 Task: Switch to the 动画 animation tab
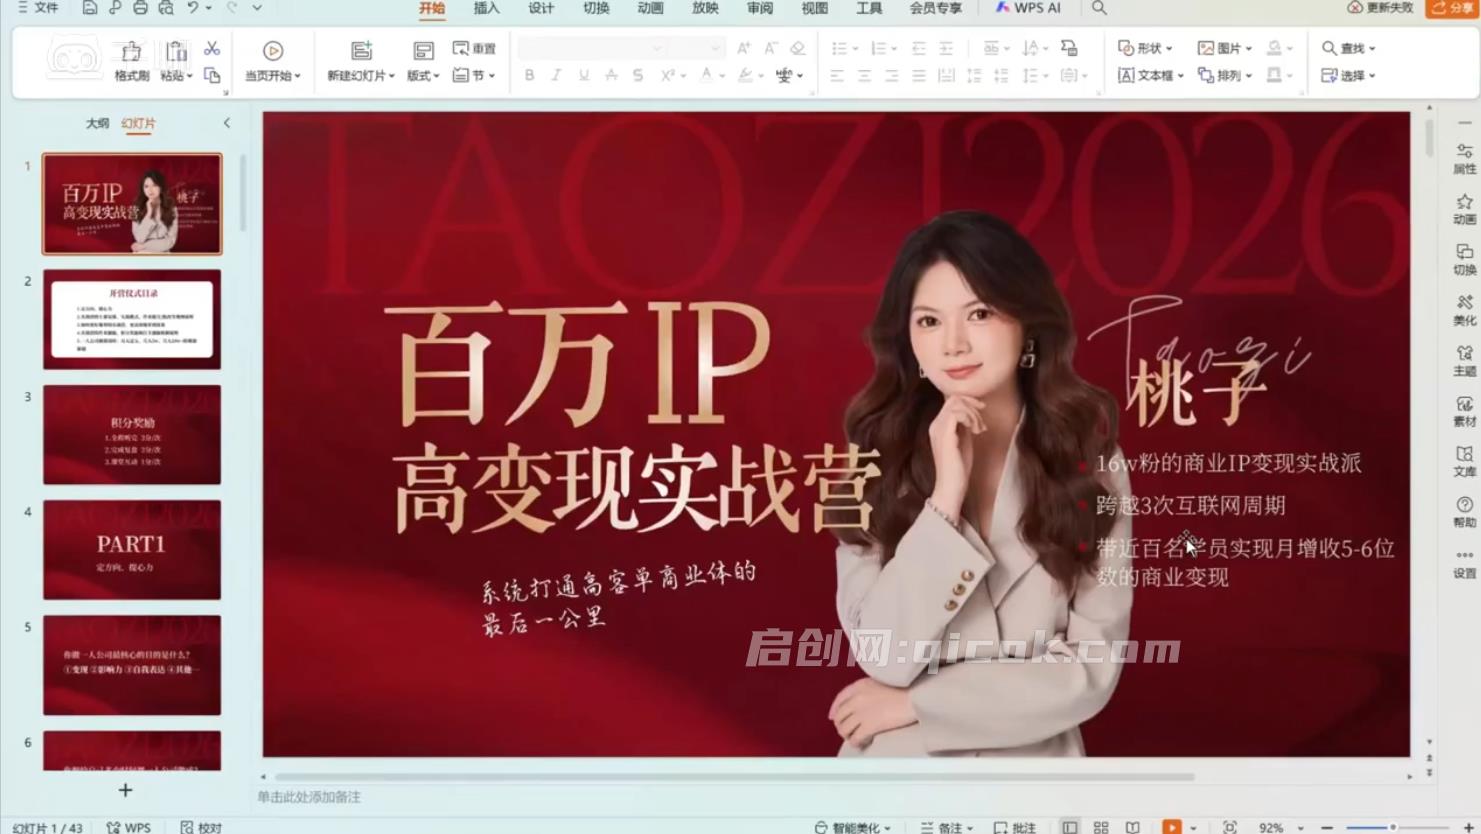[x=650, y=8]
